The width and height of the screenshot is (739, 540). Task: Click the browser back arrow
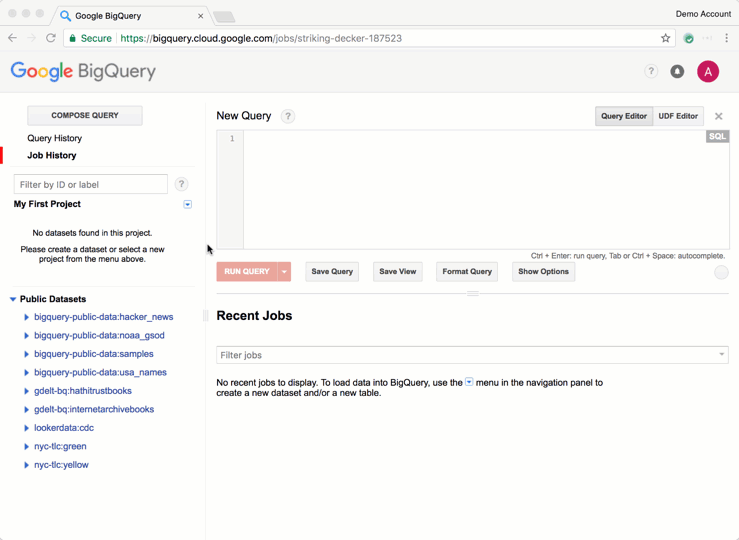tap(13, 38)
